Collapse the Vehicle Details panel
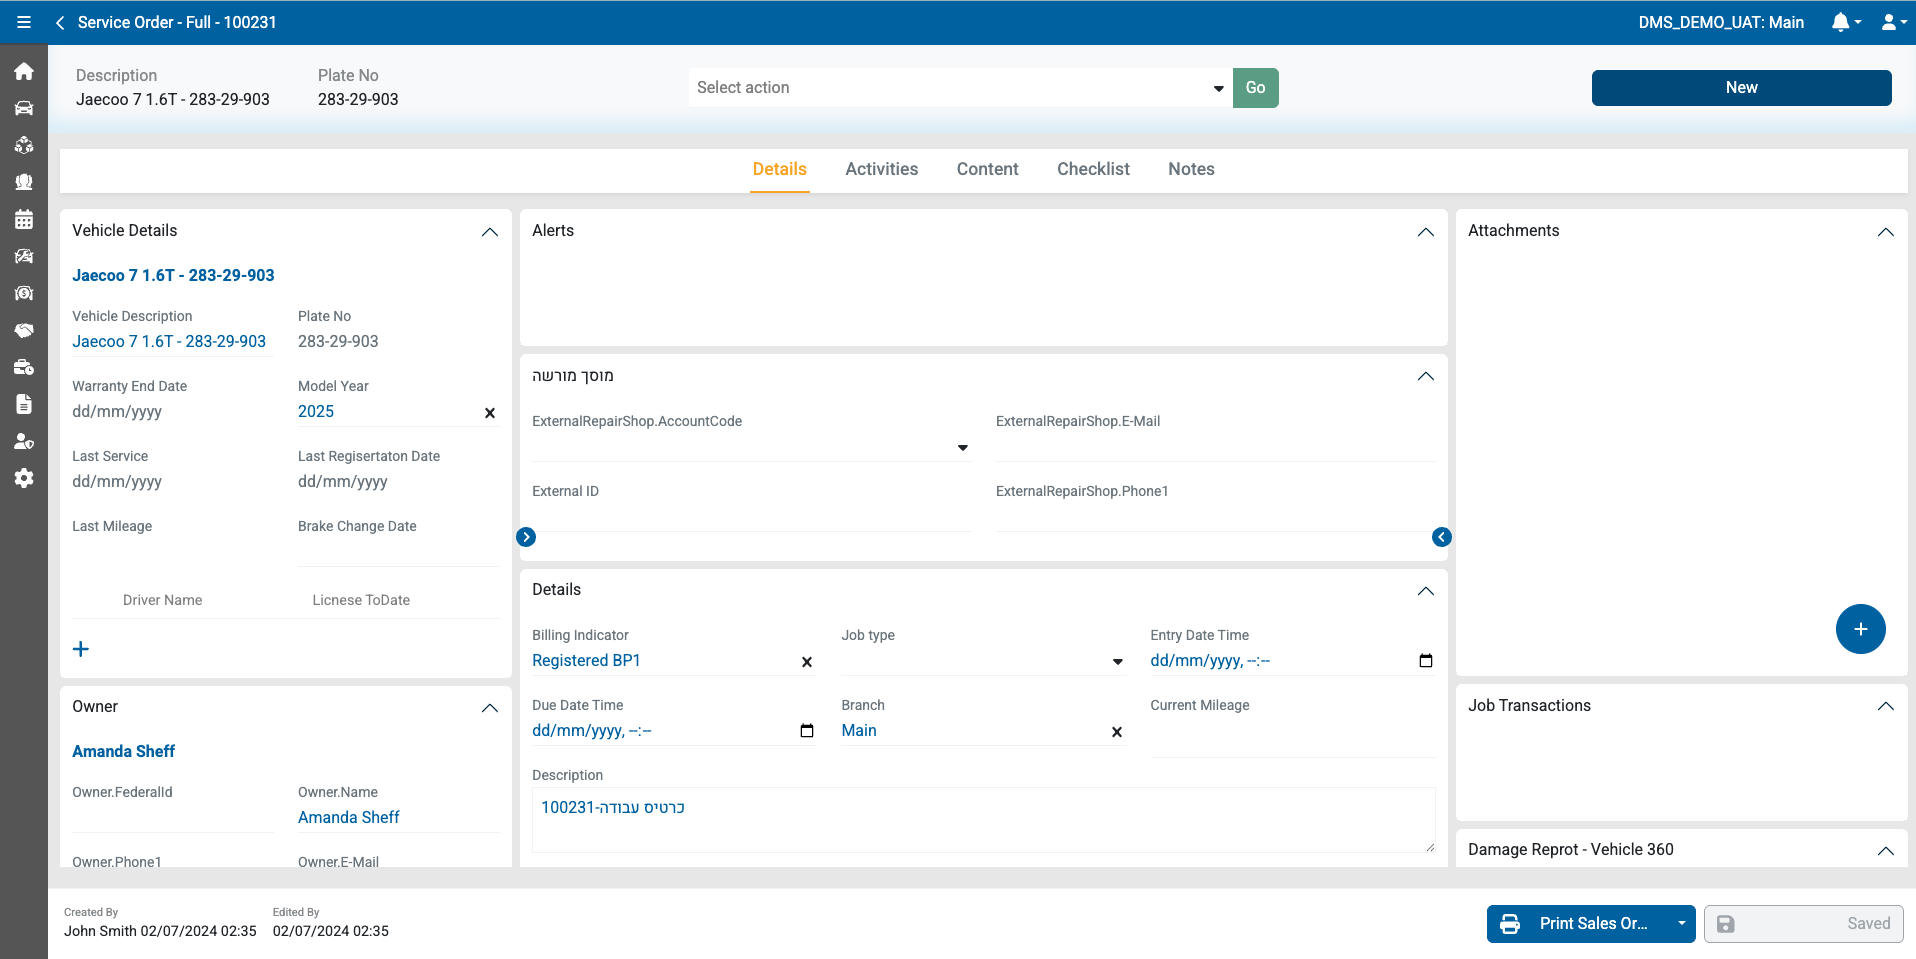This screenshot has width=1916, height=959. click(x=490, y=232)
